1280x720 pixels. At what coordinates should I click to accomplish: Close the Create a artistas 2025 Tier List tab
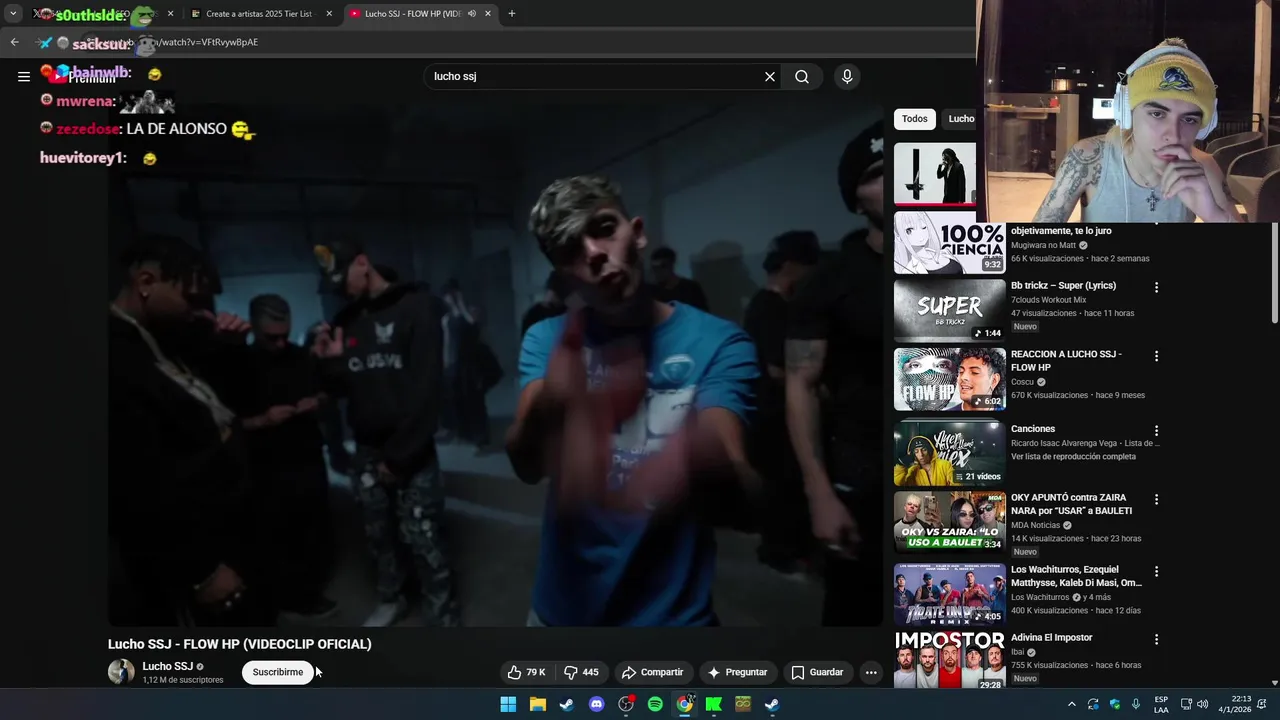click(329, 14)
